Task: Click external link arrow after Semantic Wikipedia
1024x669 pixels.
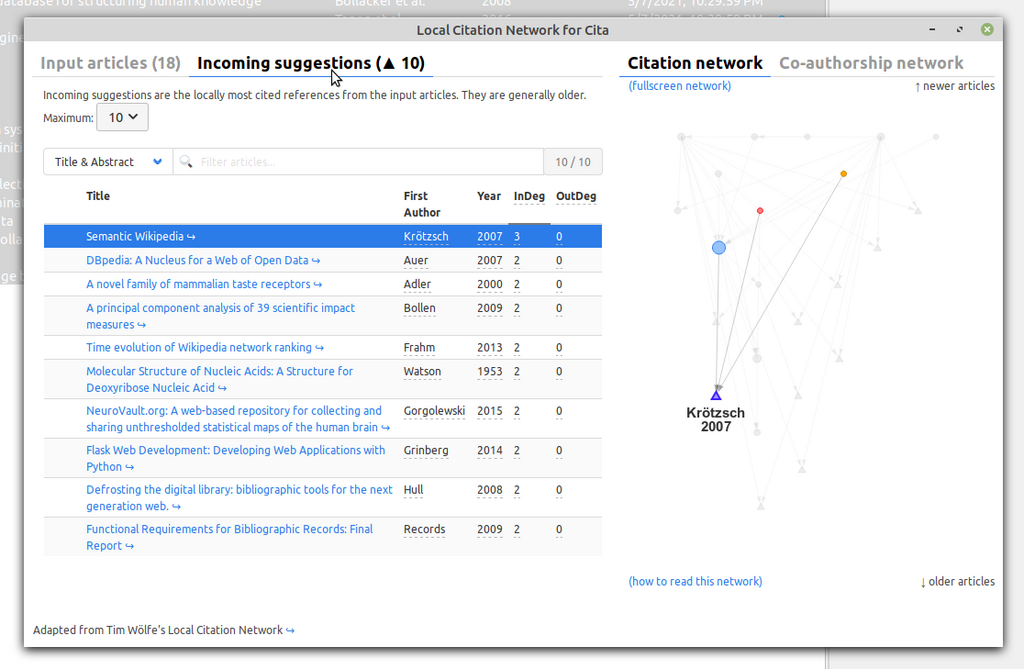Action: (x=191, y=237)
